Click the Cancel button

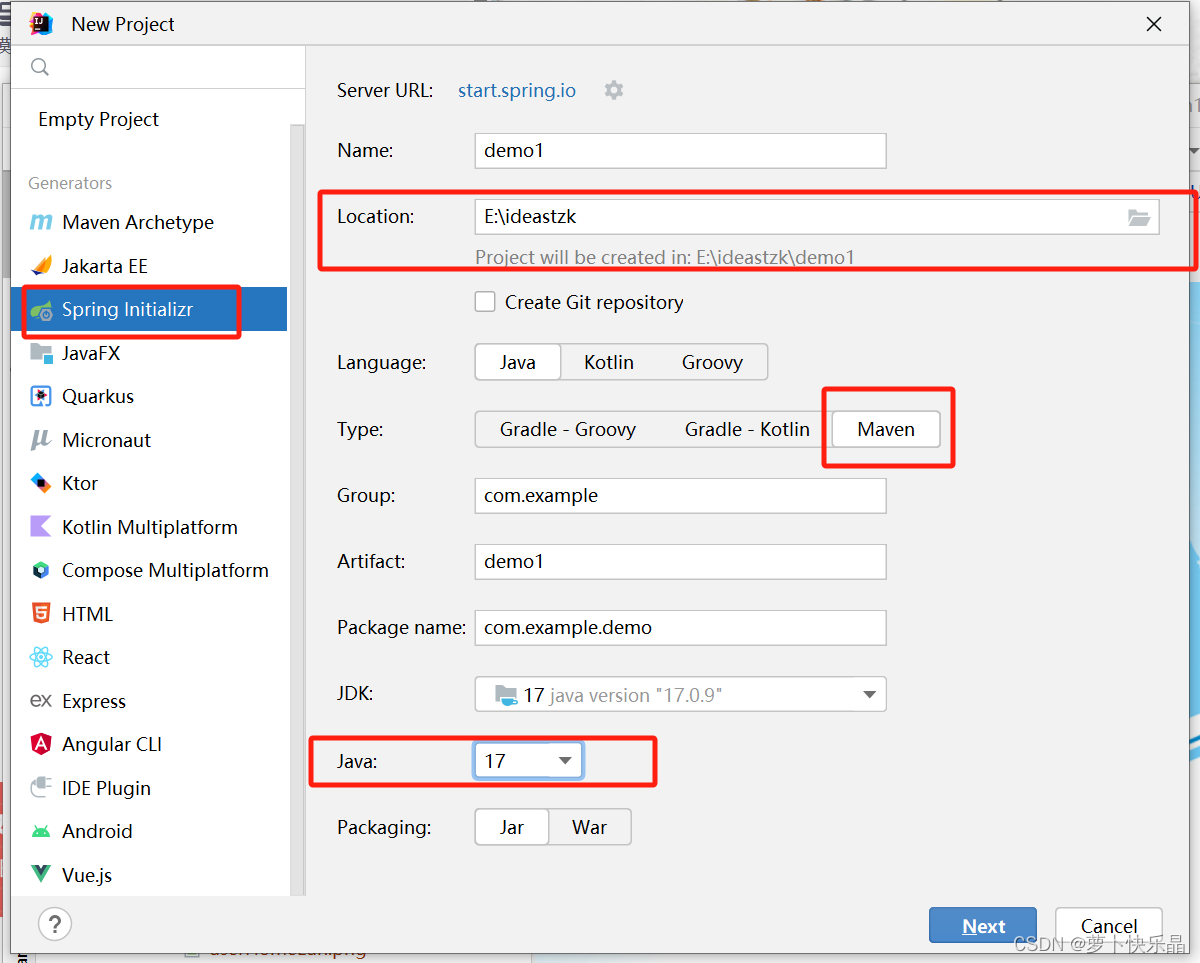[1108, 926]
